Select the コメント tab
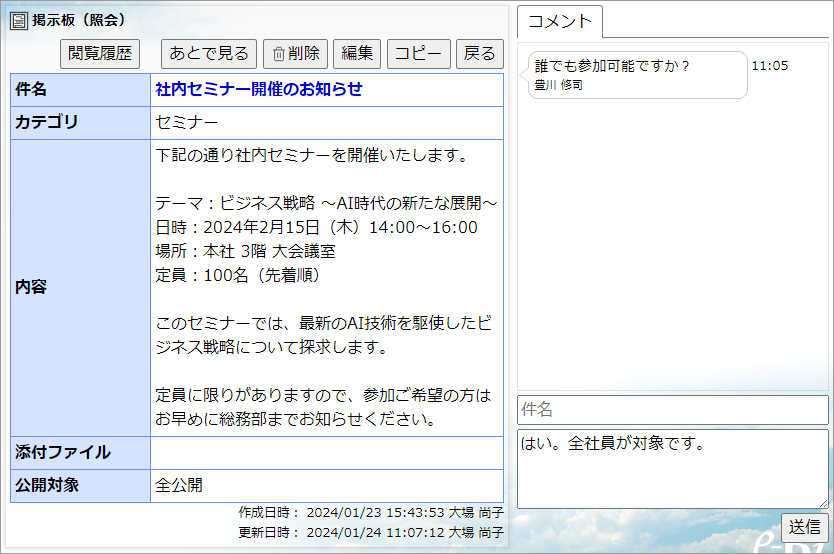The width and height of the screenshot is (834, 554). click(560, 22)
